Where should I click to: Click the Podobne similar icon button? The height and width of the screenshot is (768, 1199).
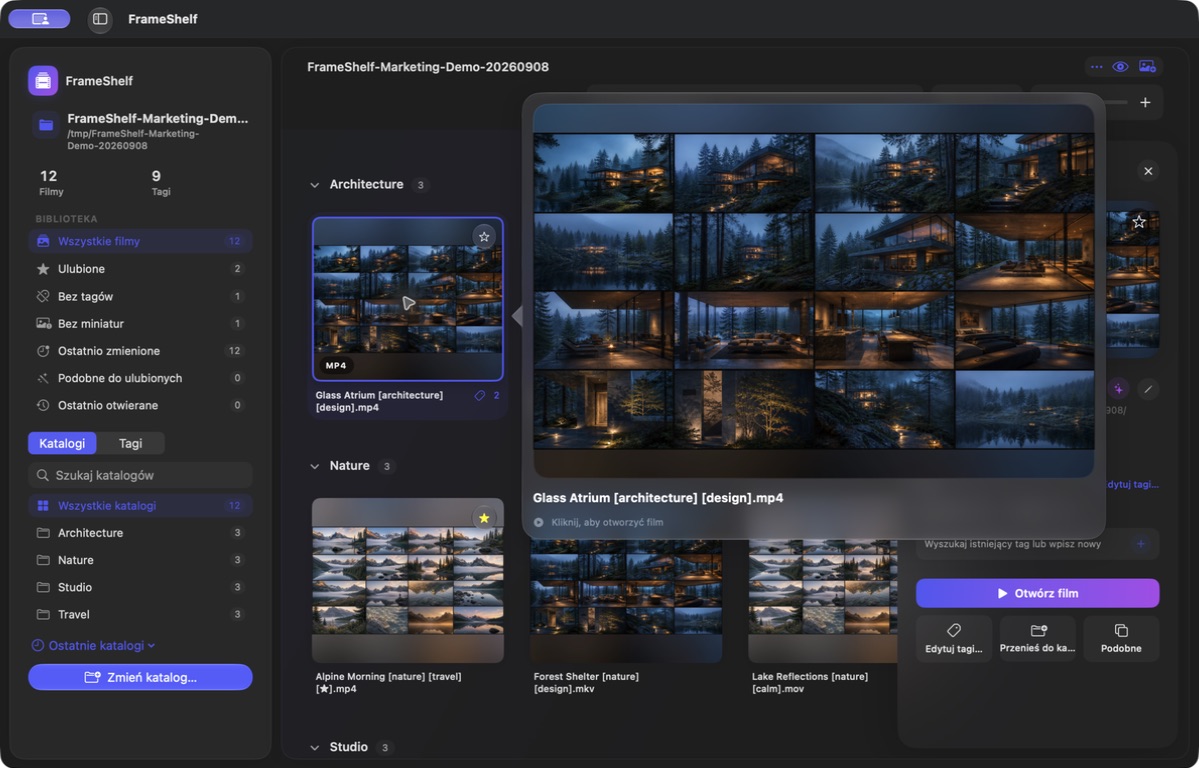1121,638
